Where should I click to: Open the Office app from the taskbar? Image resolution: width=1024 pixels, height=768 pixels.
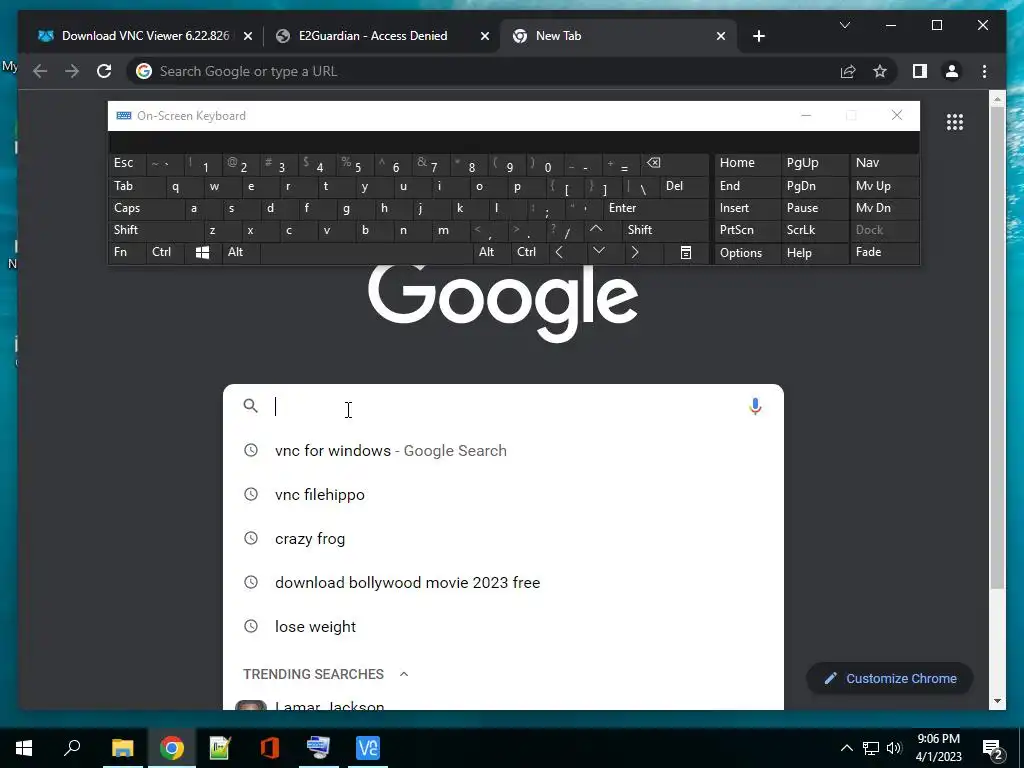(x=270, y=748)
